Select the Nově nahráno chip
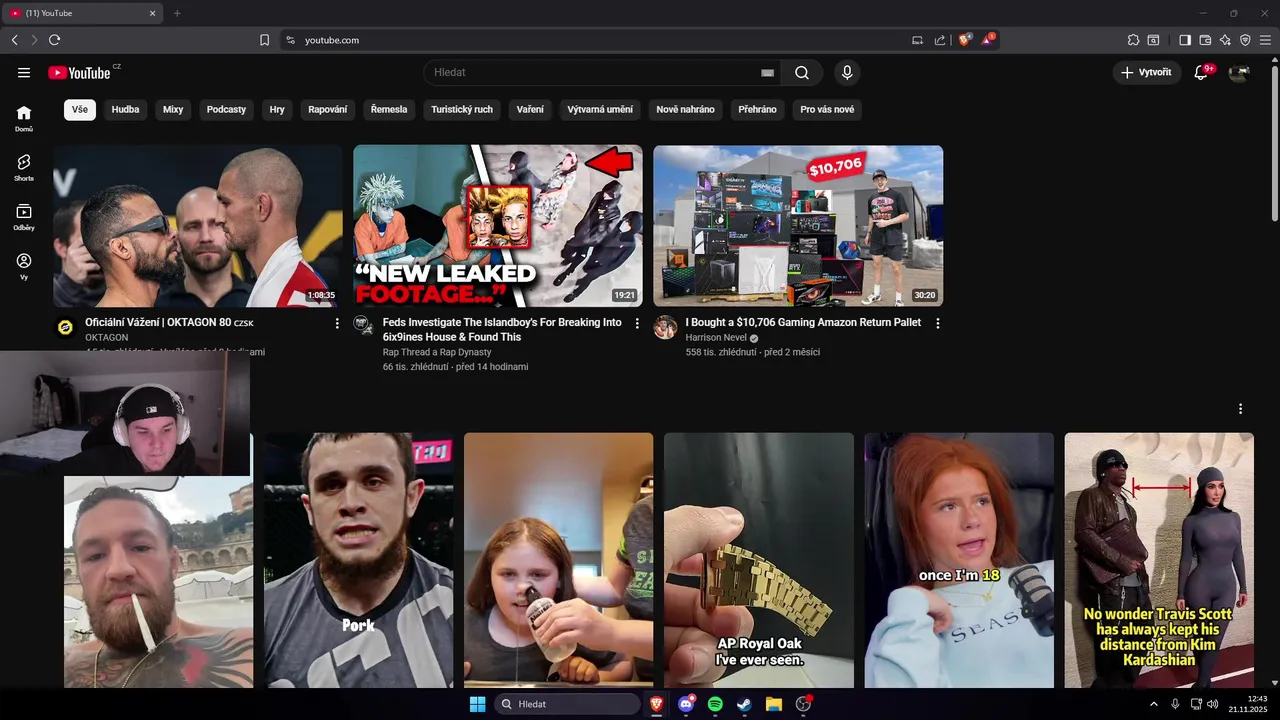This screenshot has height=720, width=1280. click(685, 109)
